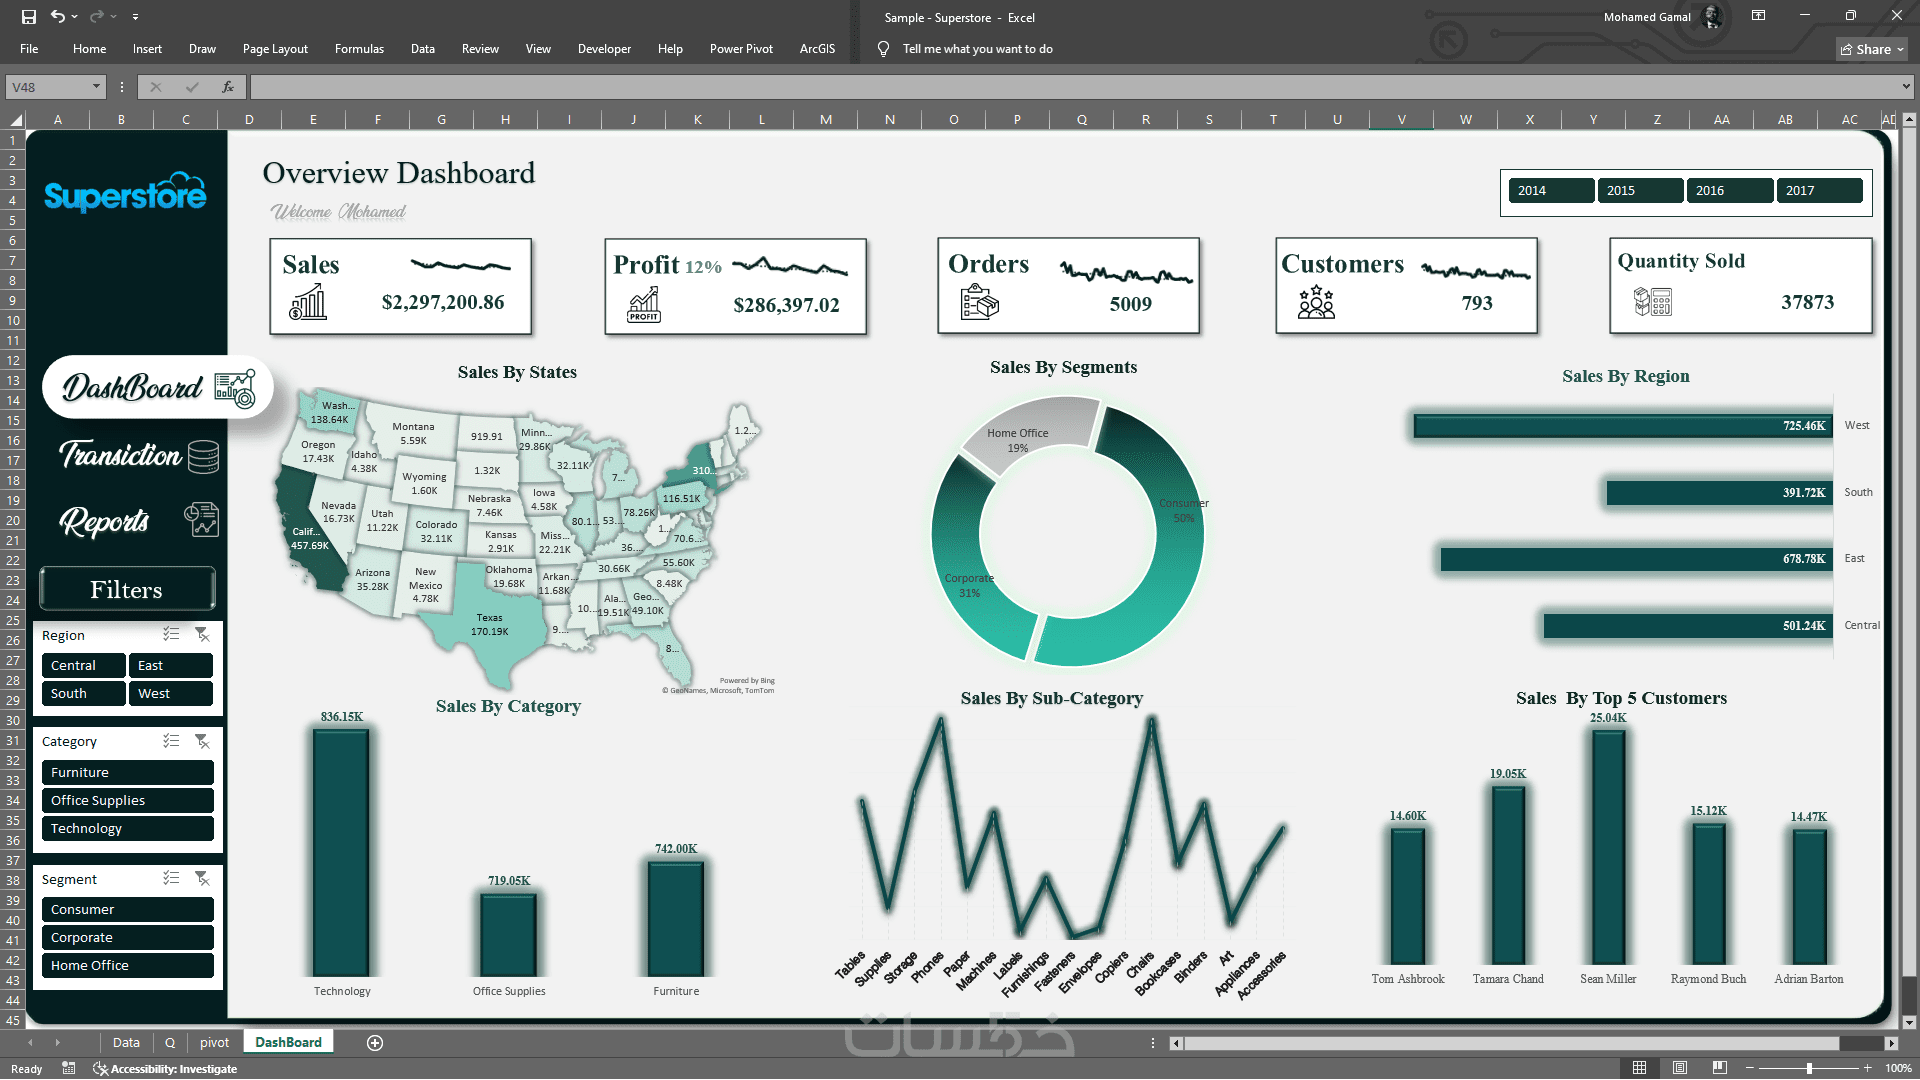
Task: Expand the formula bar
Action: pyautogui.click(x=1906, y=87)
